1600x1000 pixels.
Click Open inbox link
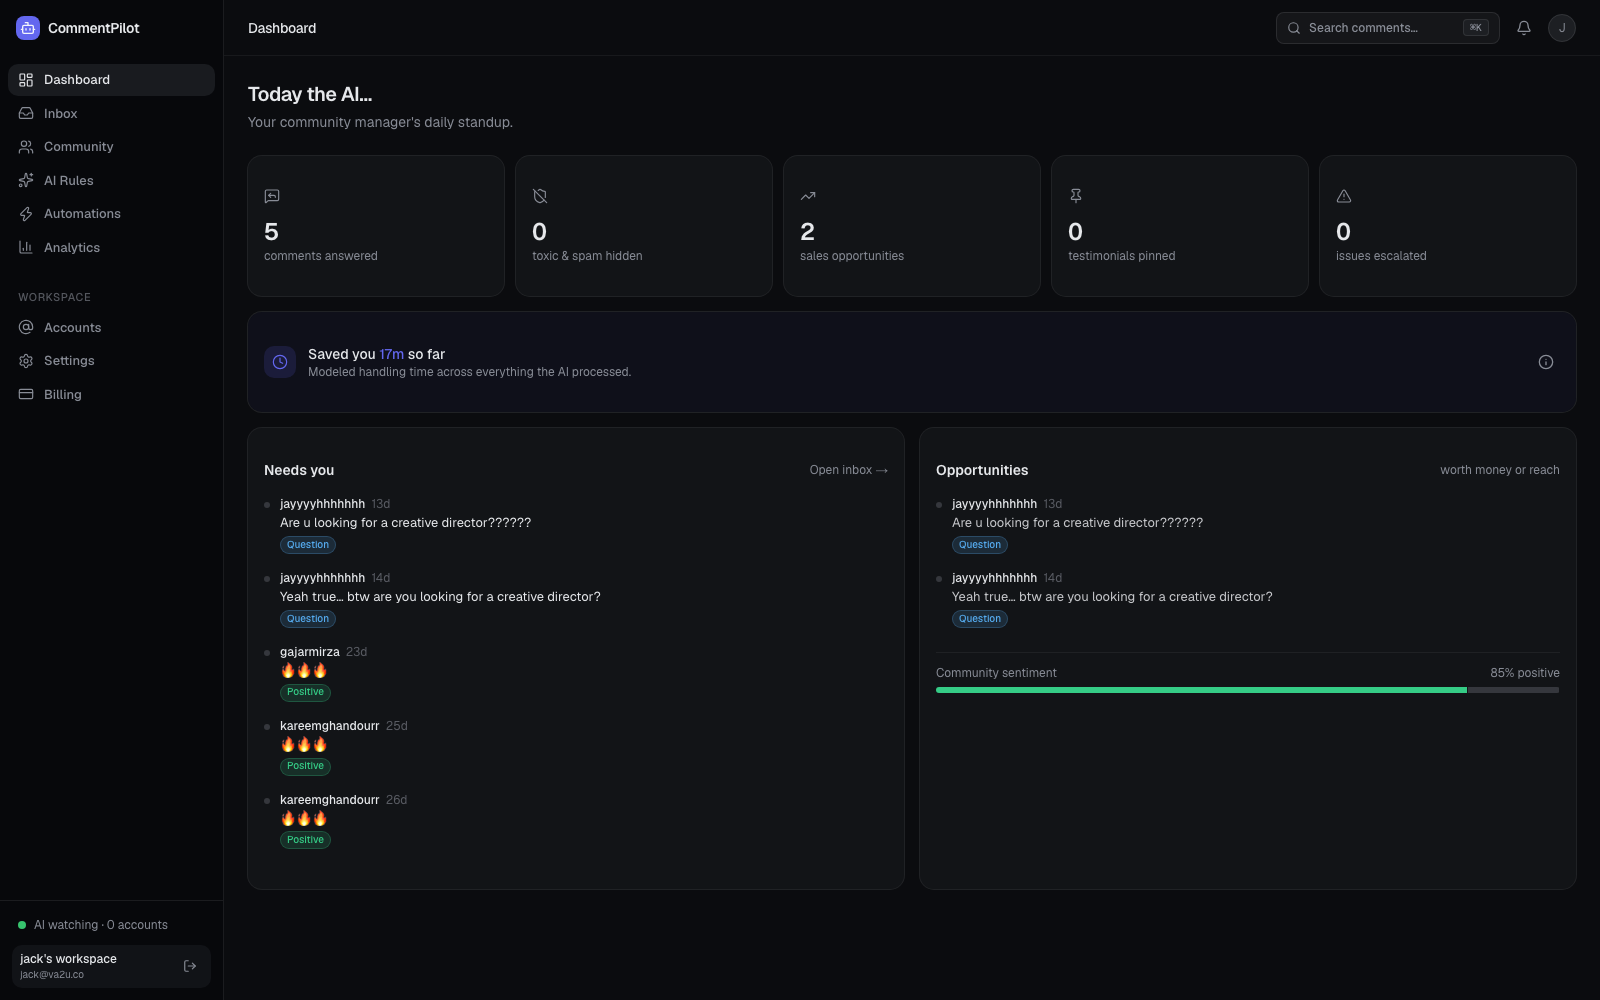[x=848, y=470]
